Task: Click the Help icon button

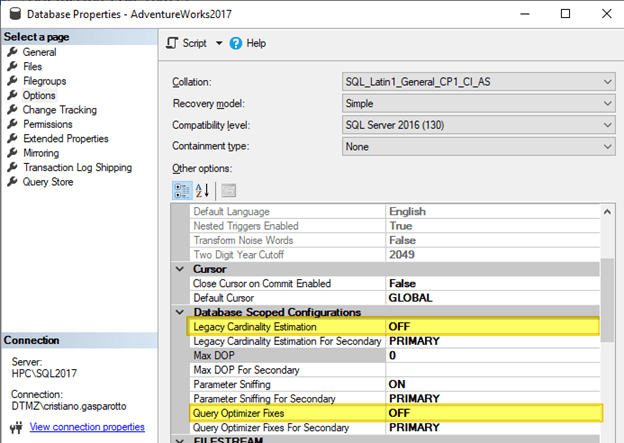Action: 236,43
